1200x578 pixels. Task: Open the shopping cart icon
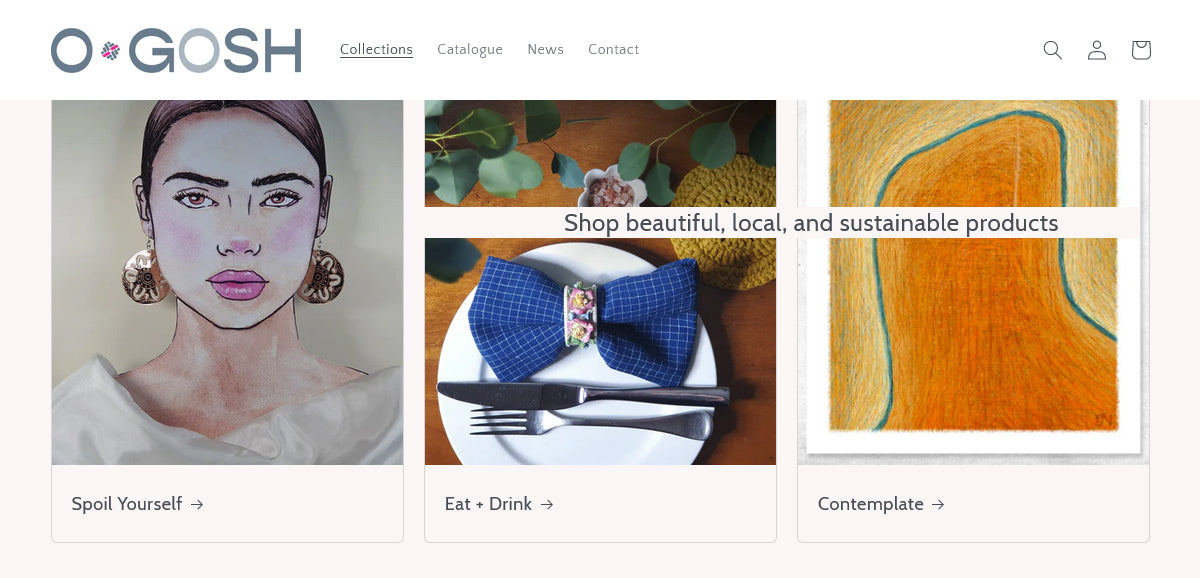coord(1140,49)
